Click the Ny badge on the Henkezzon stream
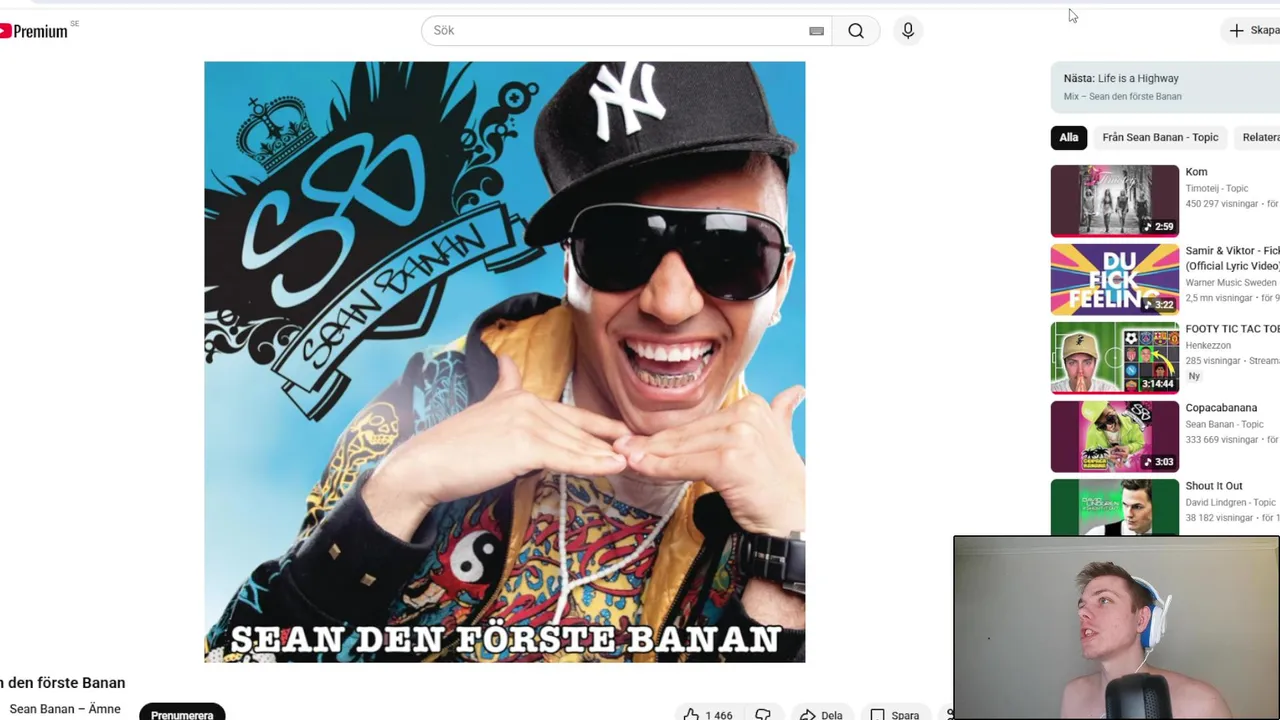This screenshot has height=720, width=1280. point(1194,376)
